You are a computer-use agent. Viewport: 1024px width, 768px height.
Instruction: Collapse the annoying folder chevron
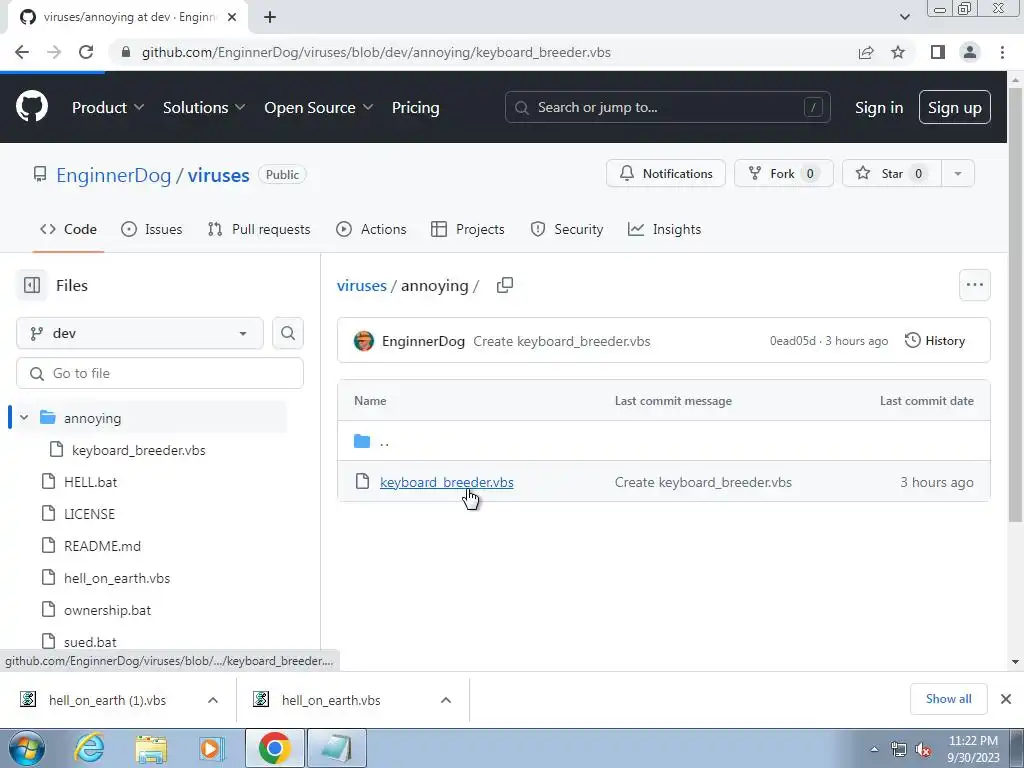(24, 417)
